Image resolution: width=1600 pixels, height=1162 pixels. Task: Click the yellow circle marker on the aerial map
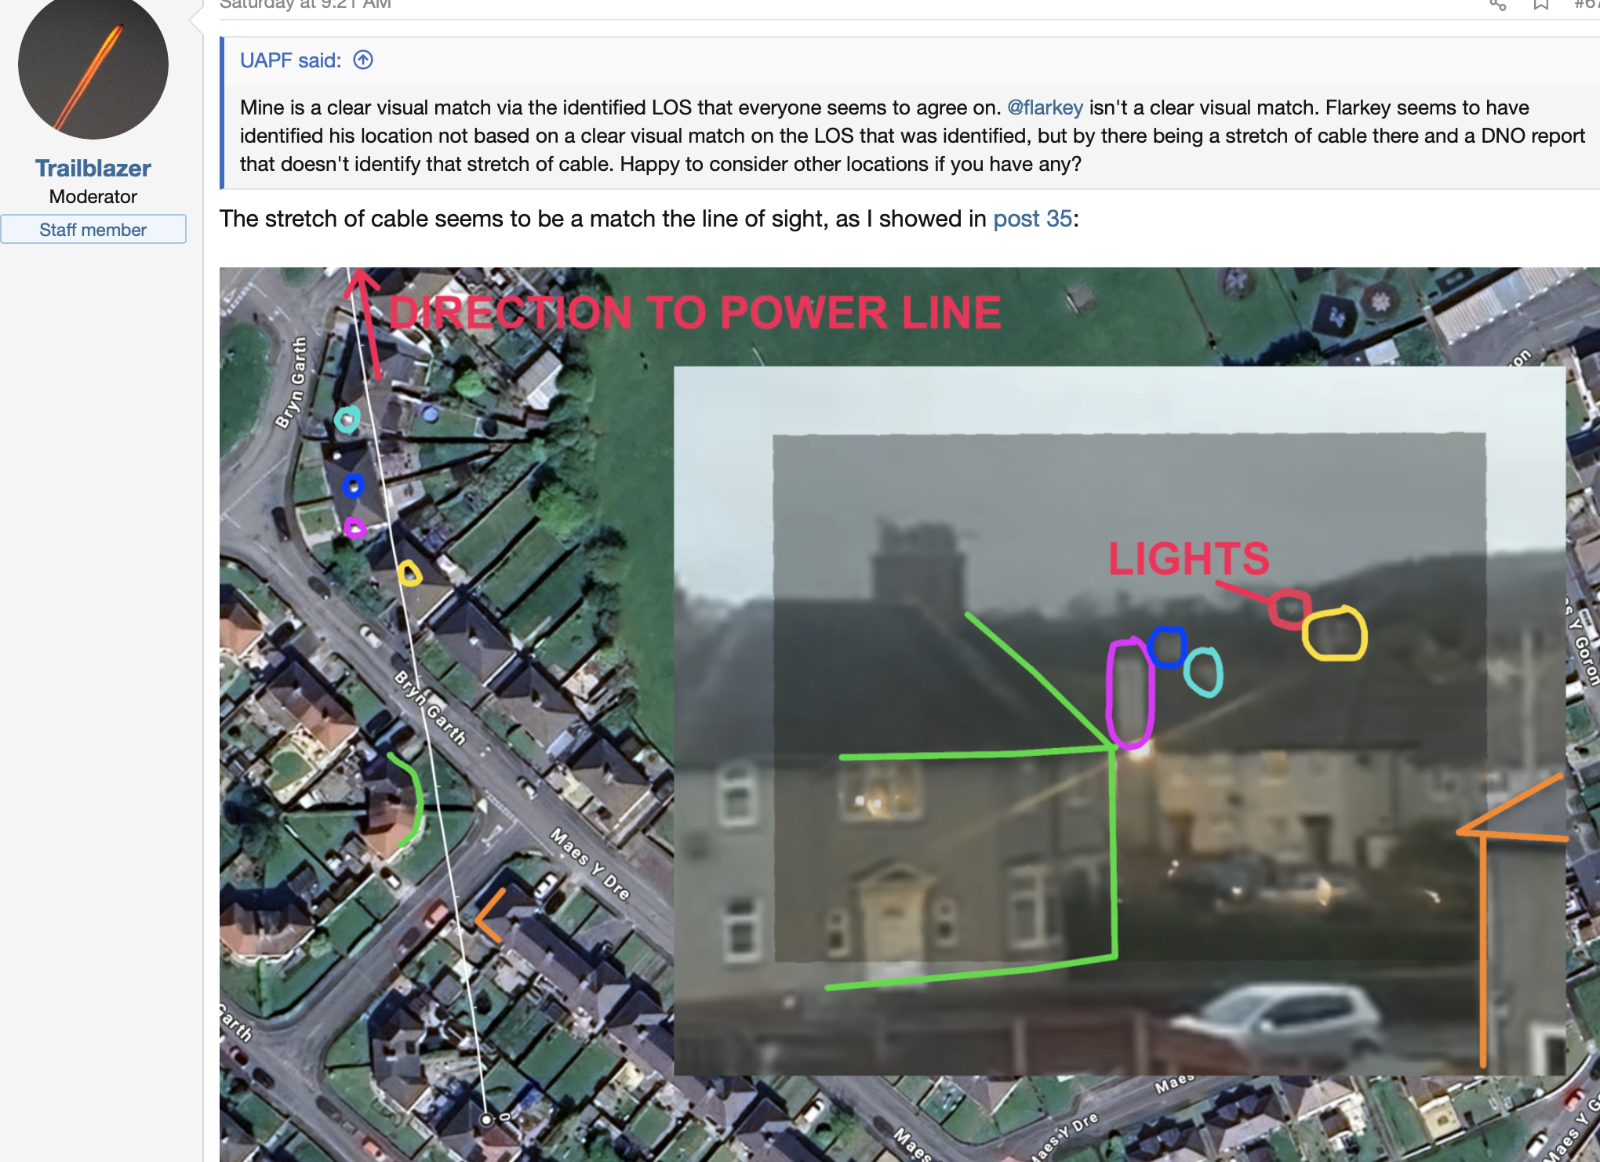[x=409, y=573]
